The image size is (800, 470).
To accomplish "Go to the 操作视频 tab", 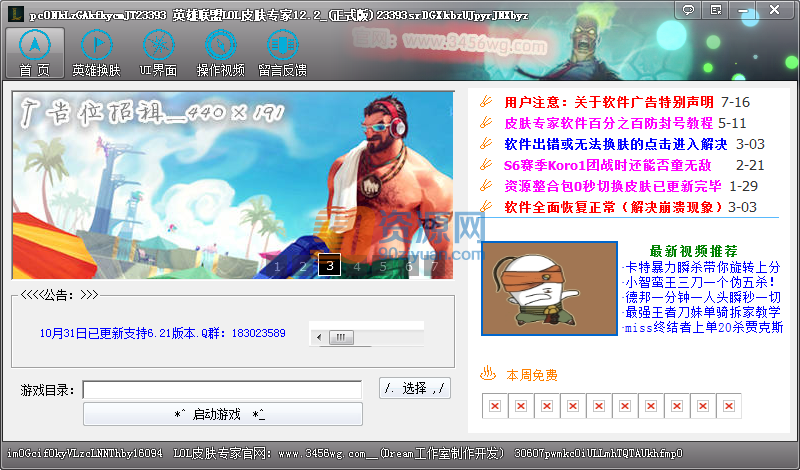I will coord(220,53).
